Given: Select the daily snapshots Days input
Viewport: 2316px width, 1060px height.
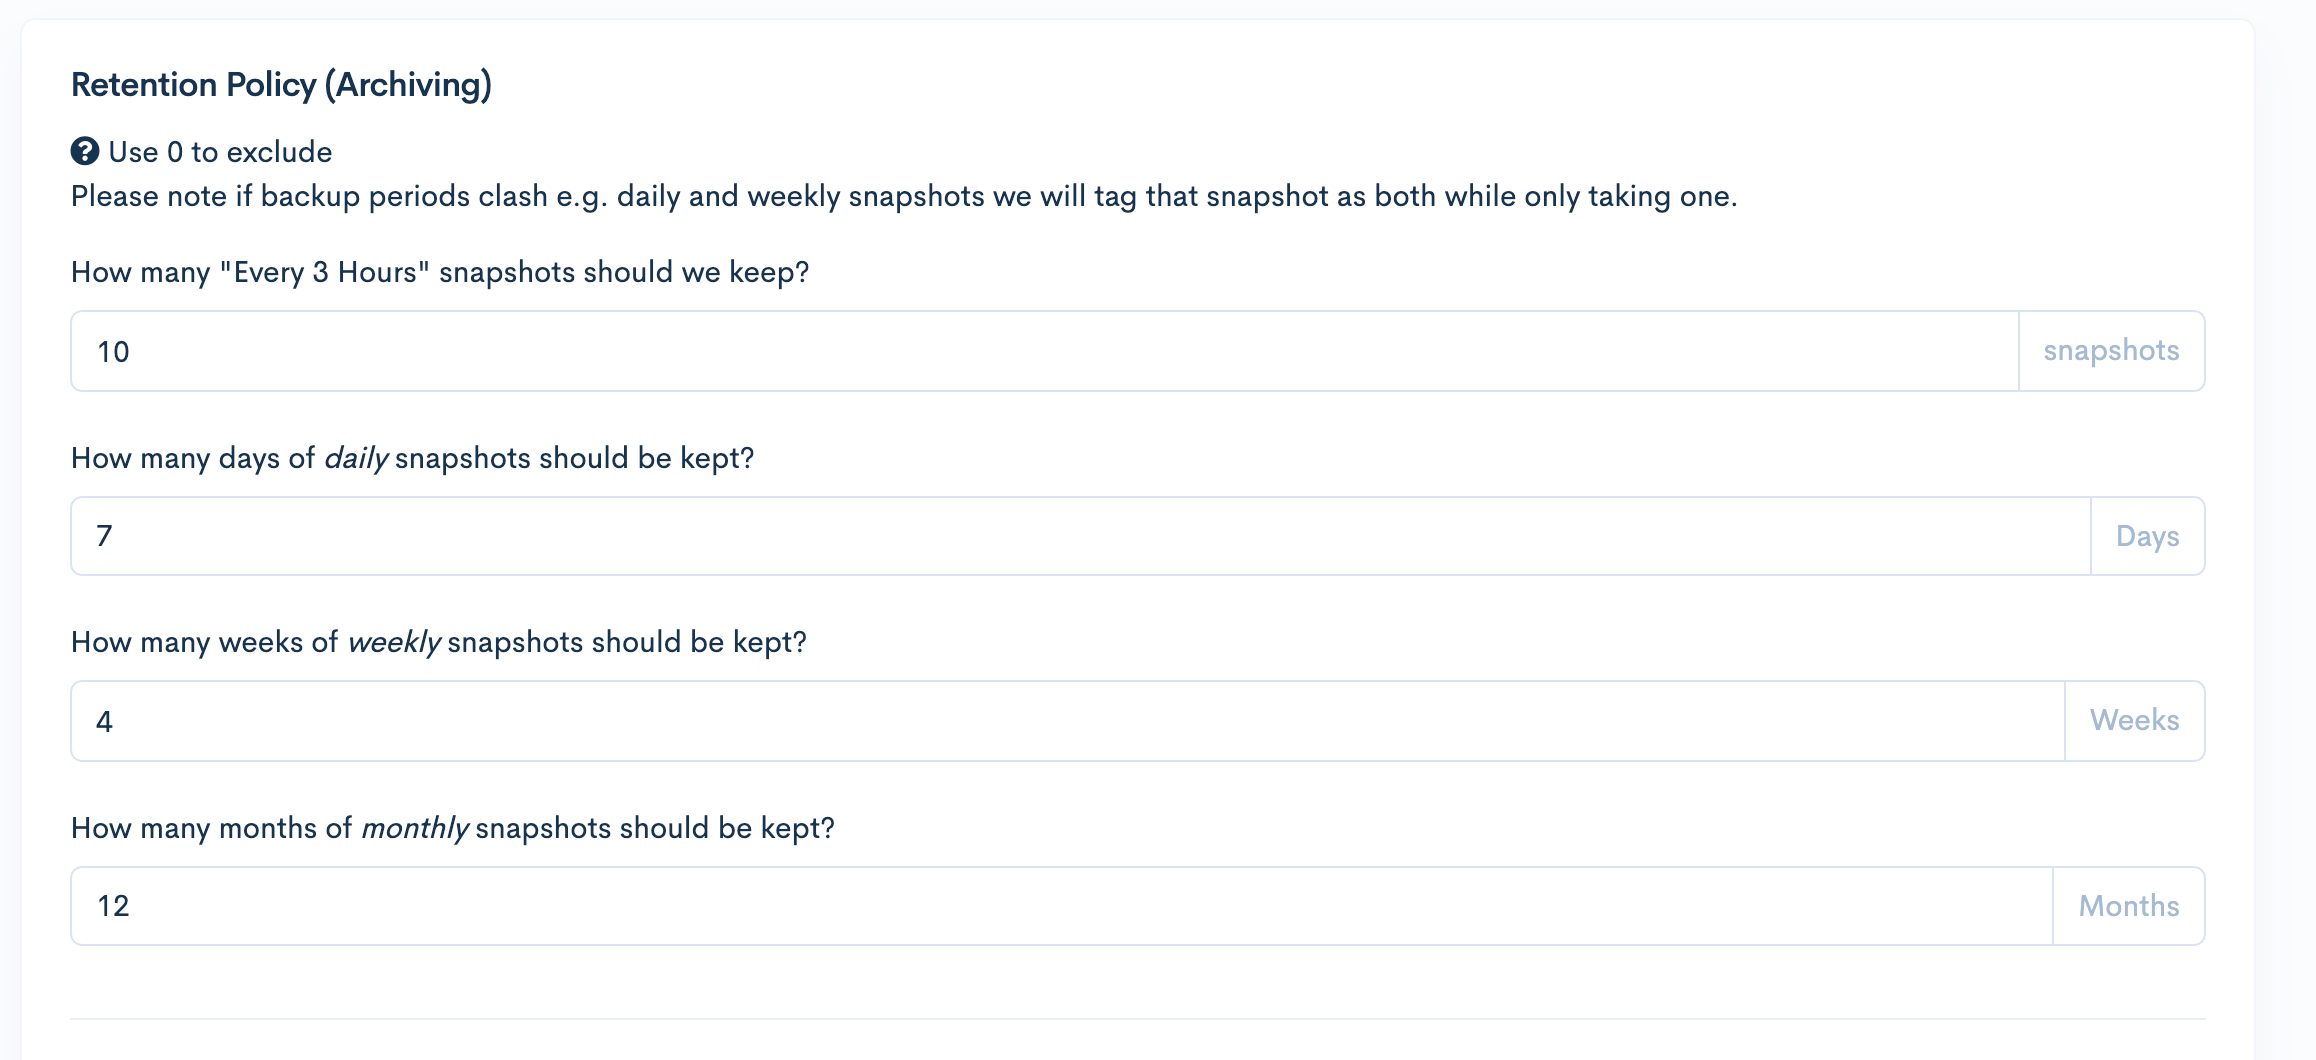Looking at the screenshot, I should click(x=1081, y=536).
